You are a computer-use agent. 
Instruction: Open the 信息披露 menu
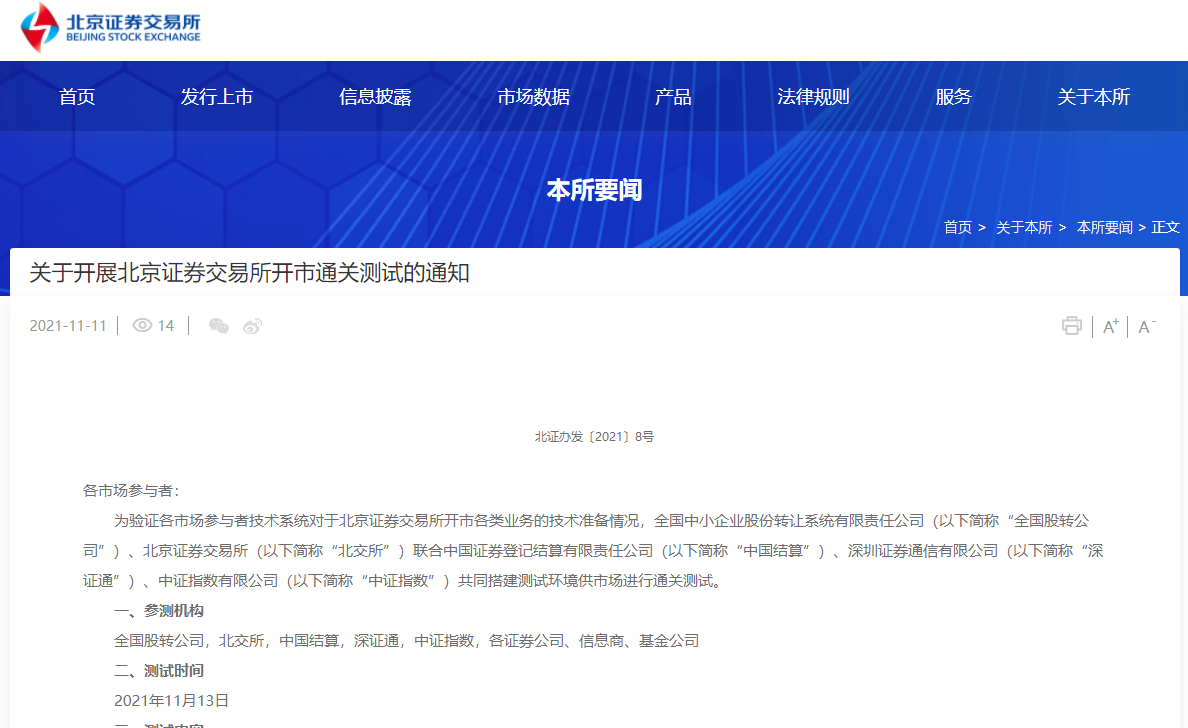tap(375, 97)
